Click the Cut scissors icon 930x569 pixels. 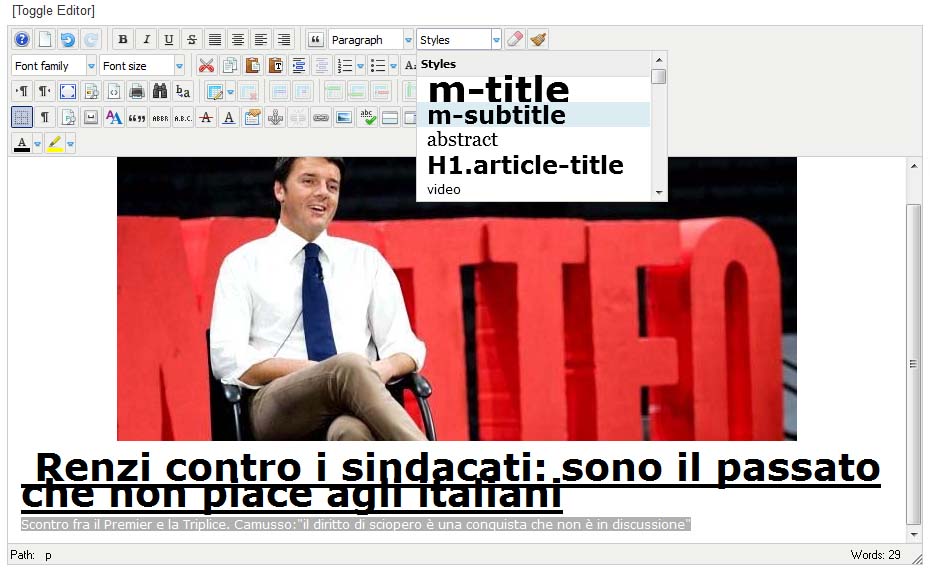click(206, 66)
